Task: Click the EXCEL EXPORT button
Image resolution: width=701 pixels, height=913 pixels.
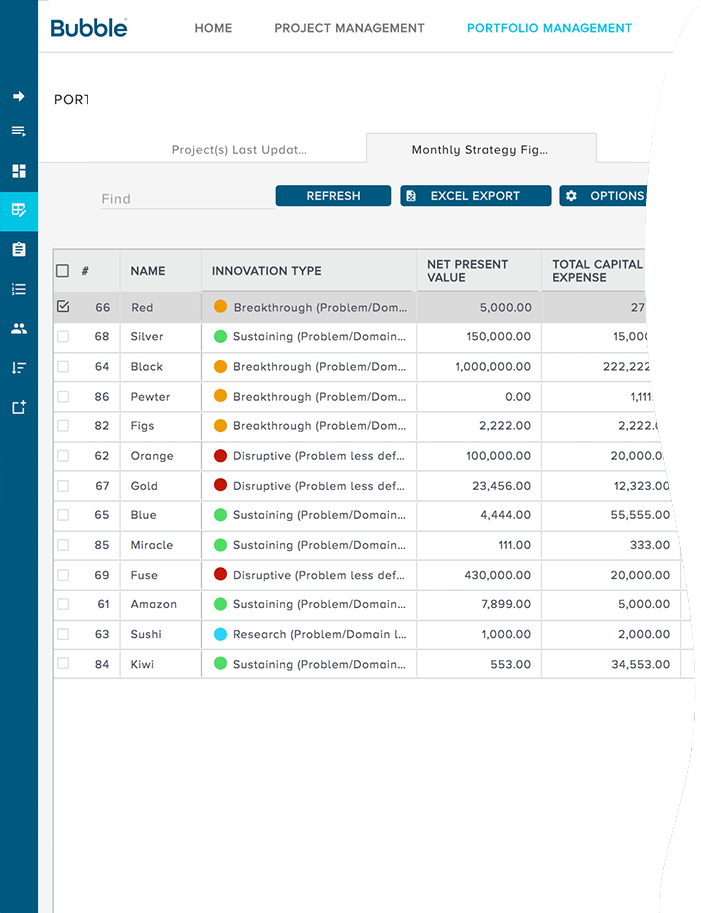Action: (476, 196)
